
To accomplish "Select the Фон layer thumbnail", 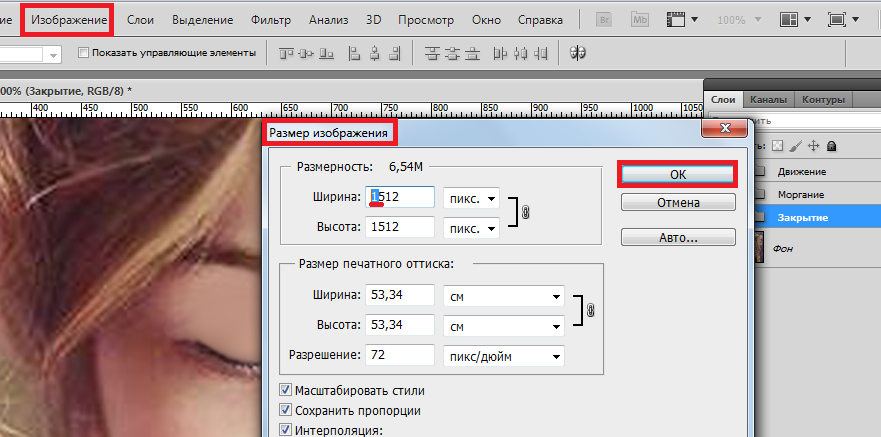I will (760, 248).
